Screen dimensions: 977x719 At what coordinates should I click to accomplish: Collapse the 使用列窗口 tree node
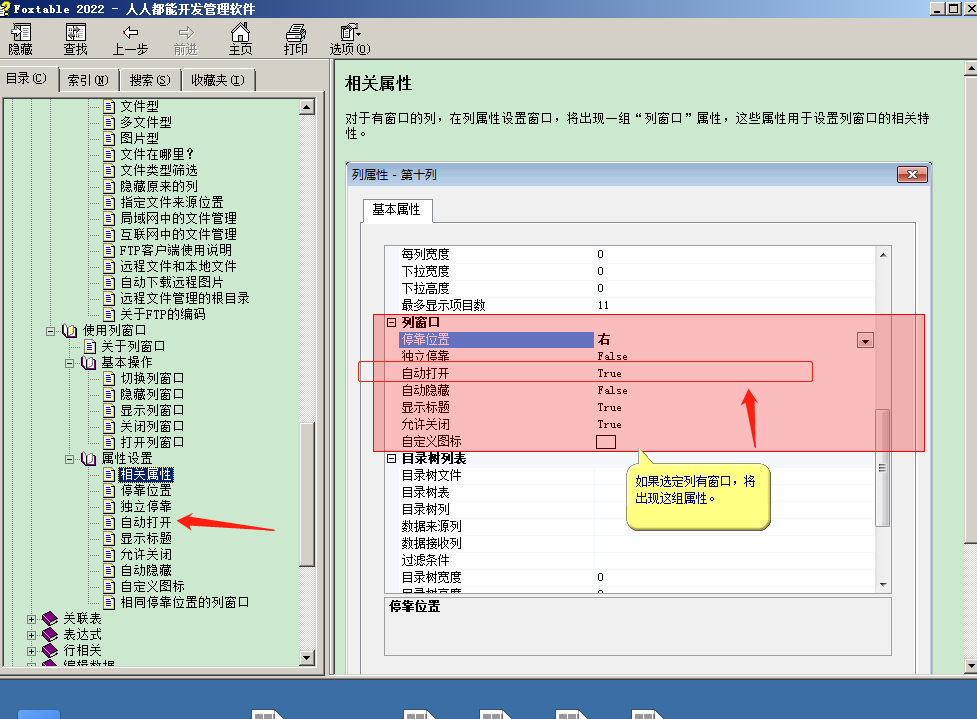pos(50,331)
